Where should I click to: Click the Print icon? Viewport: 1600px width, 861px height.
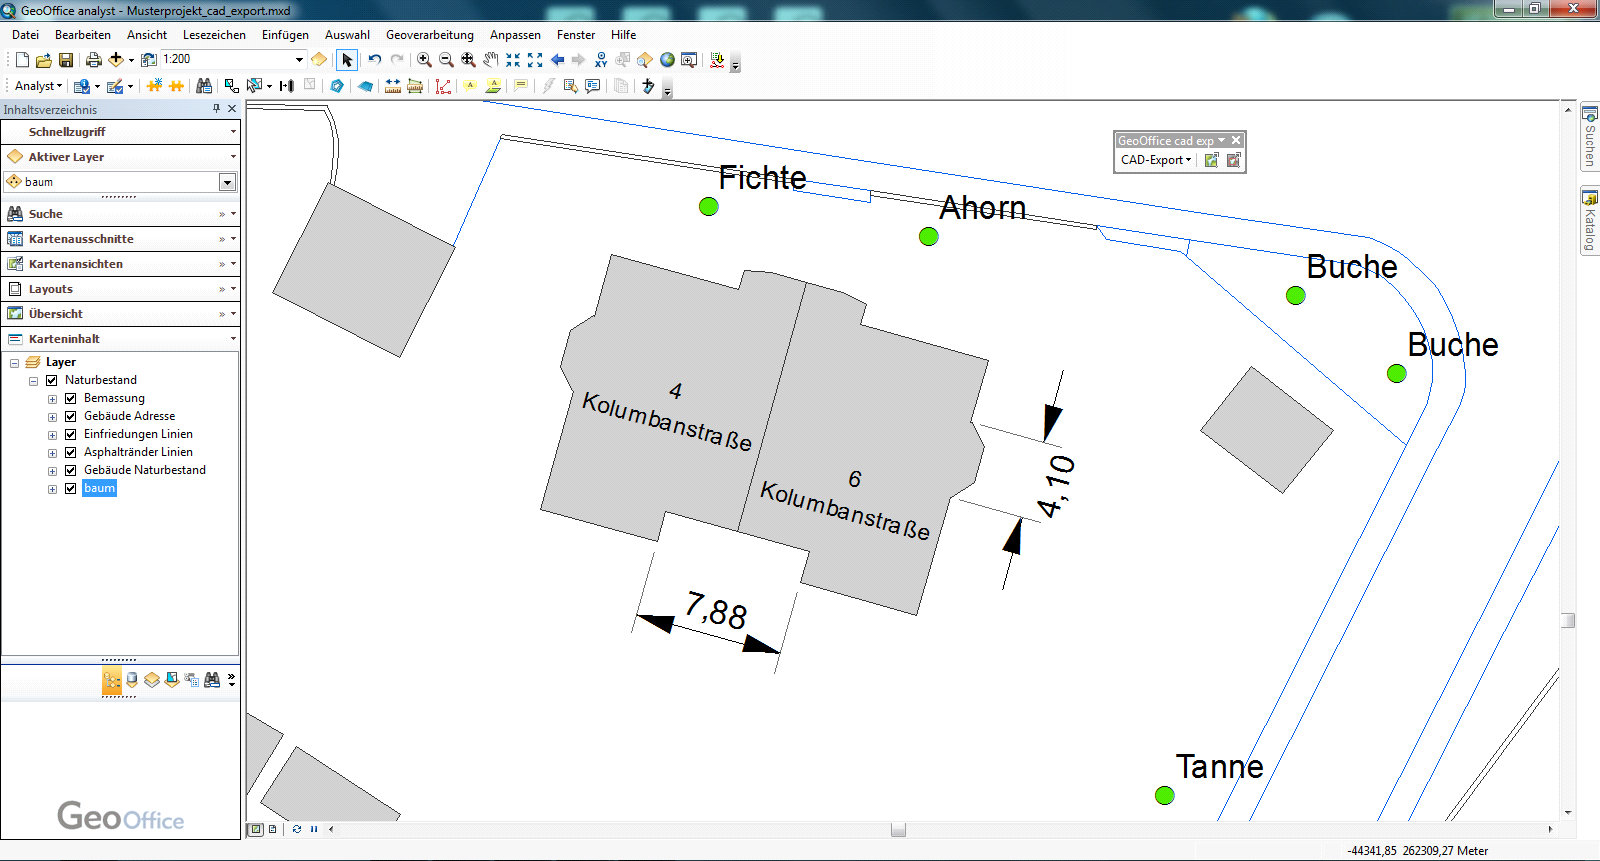93,60
